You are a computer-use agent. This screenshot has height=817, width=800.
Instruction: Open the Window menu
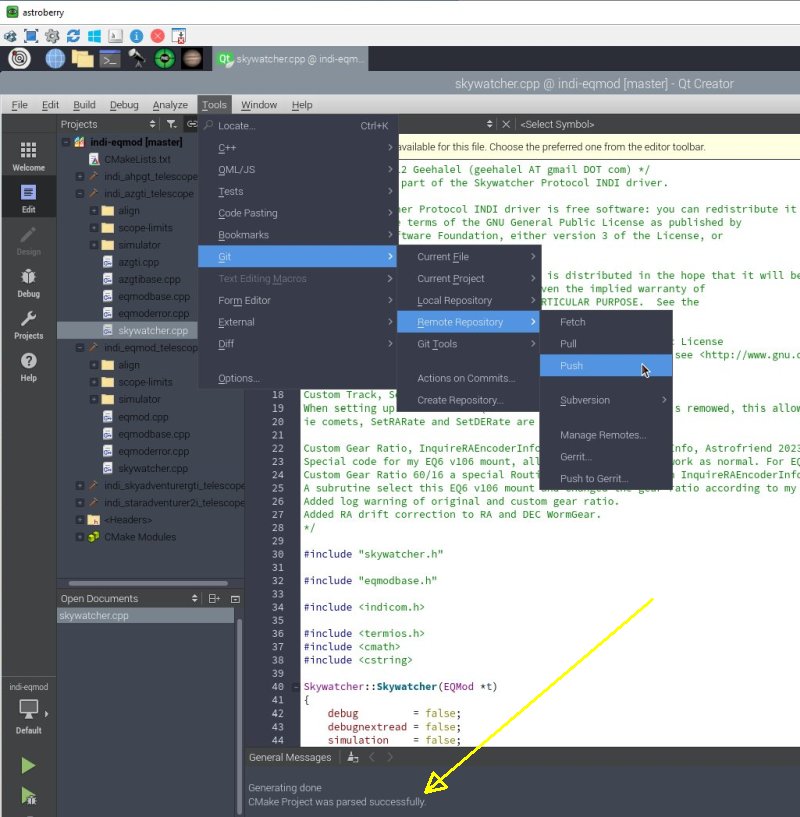(x=259, y=105)
